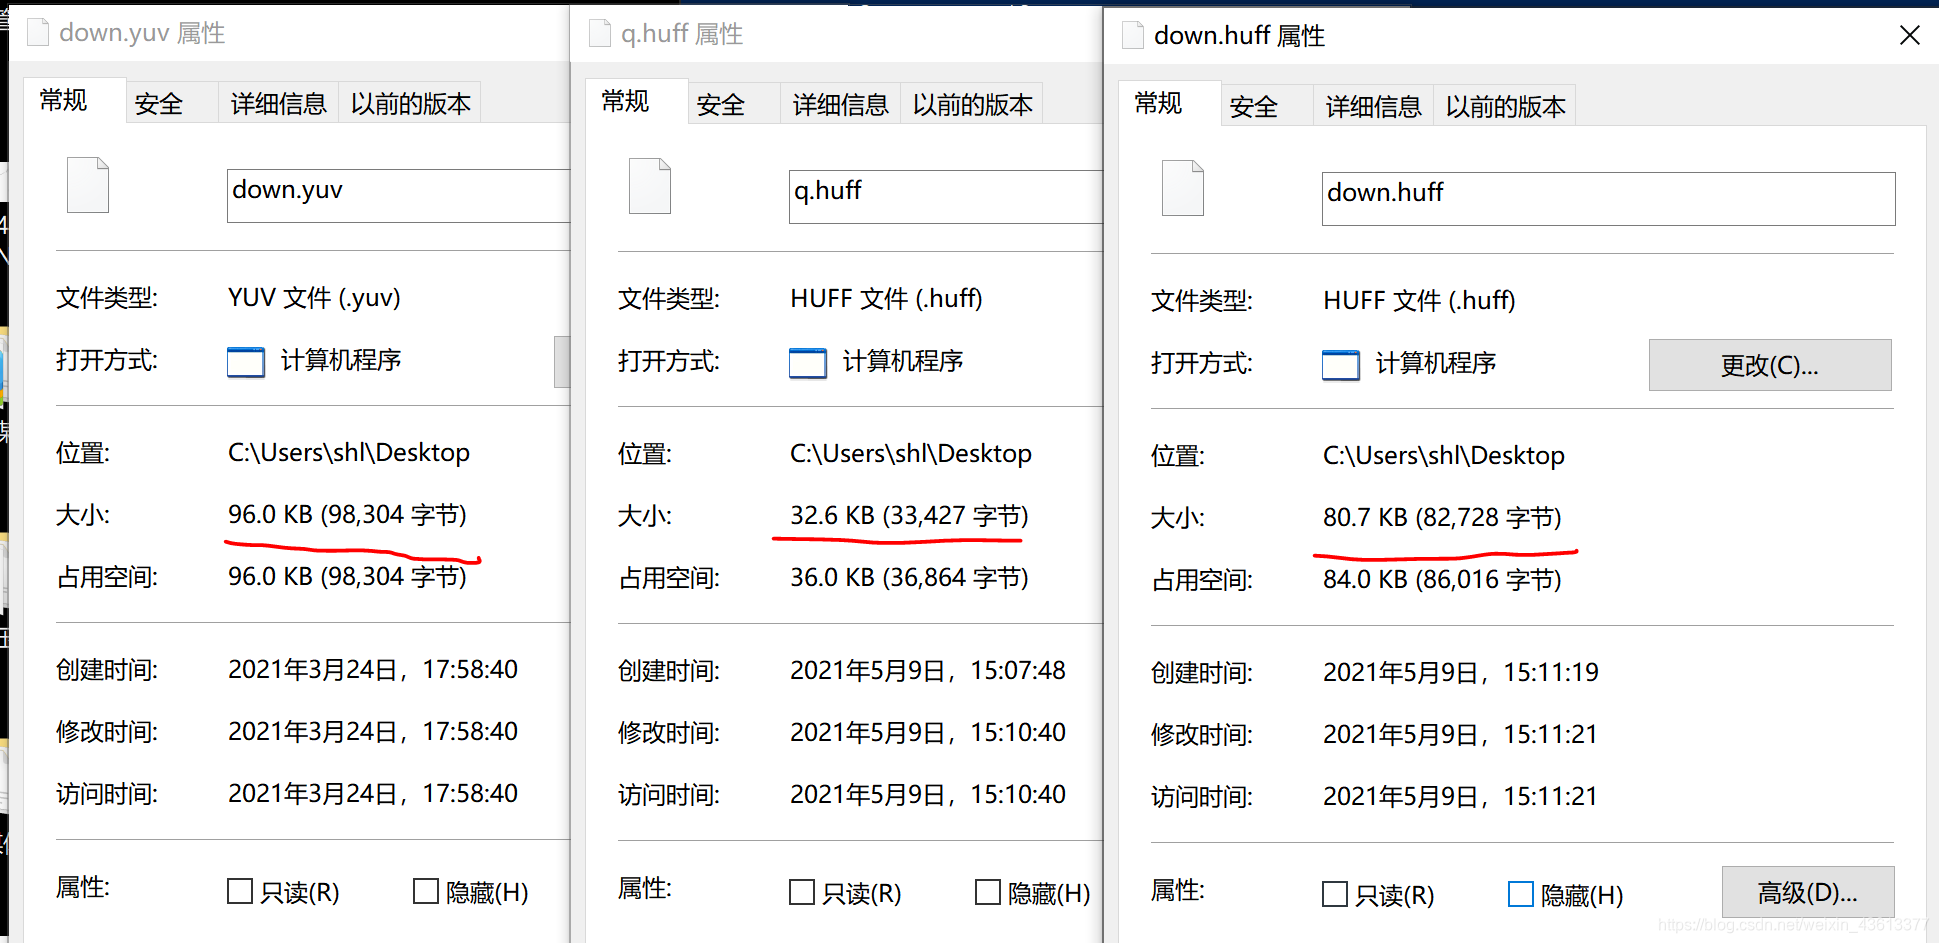Click the large file icon in down.yuv properties
The height and width of the screenshot is (943, 1939).
pyautogui.click(x=88, y=185)
